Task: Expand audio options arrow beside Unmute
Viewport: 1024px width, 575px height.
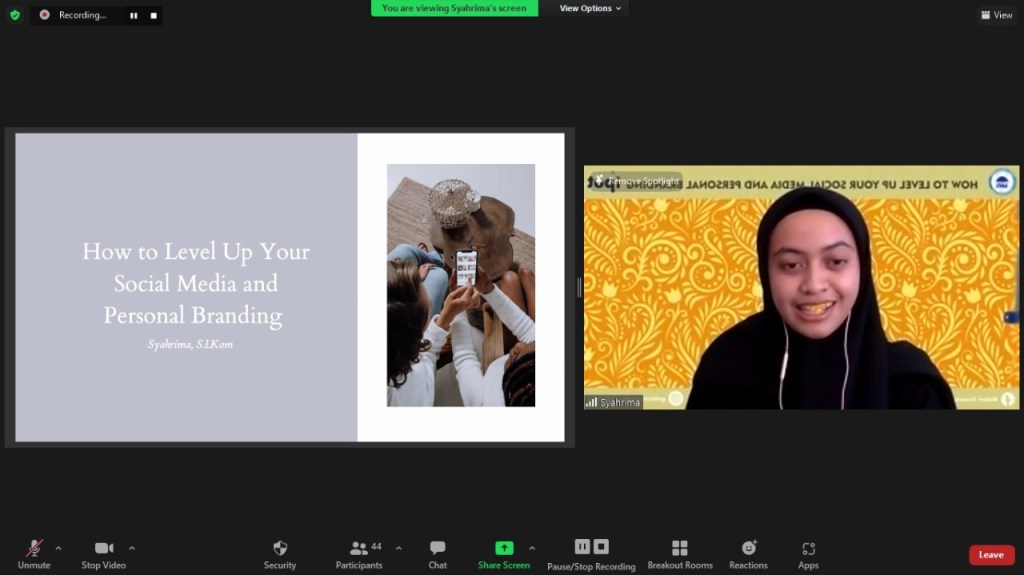Action: click(x=58, y=548)
